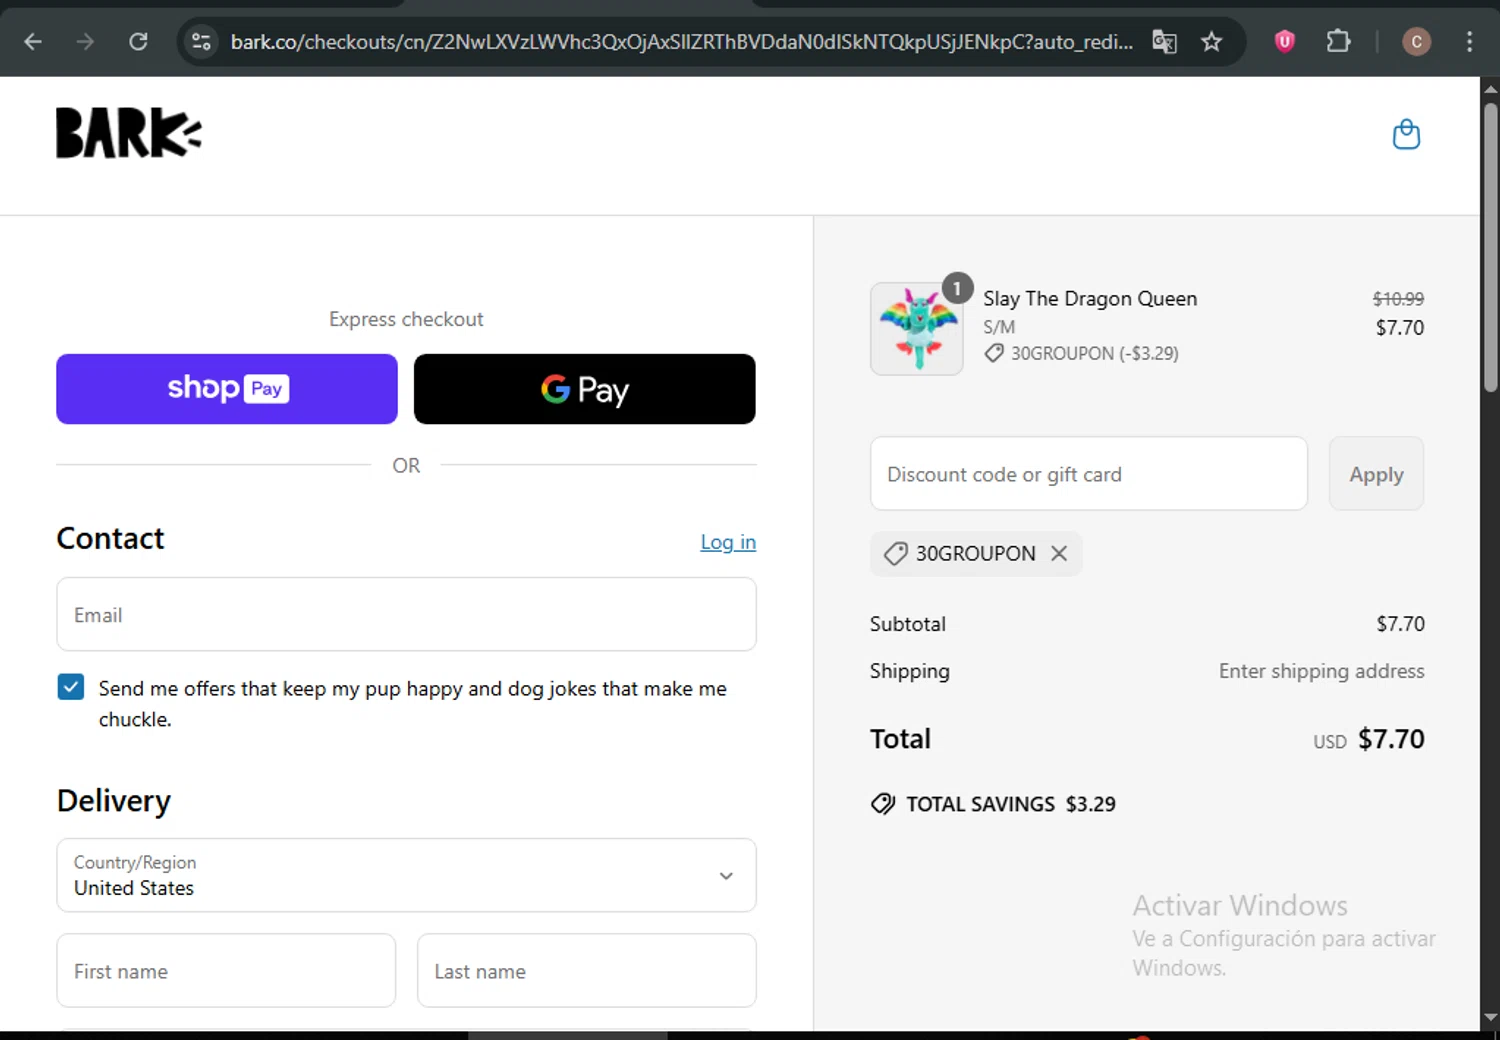
Task: Click the browser forward arrow
Action: click(85, 41)
